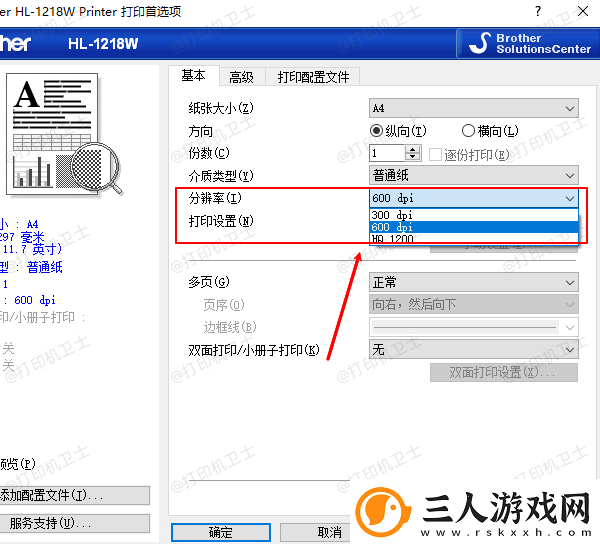This screenshot has width=600, height=544.
Task: Click the 确定 button
Action: click(221, 532)
